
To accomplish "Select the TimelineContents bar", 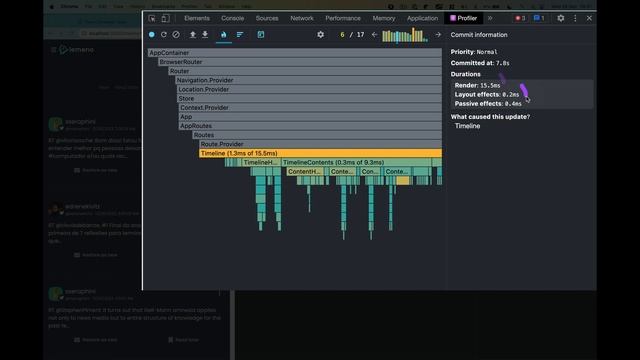I will pyautogui.click(x=356, y=162).
